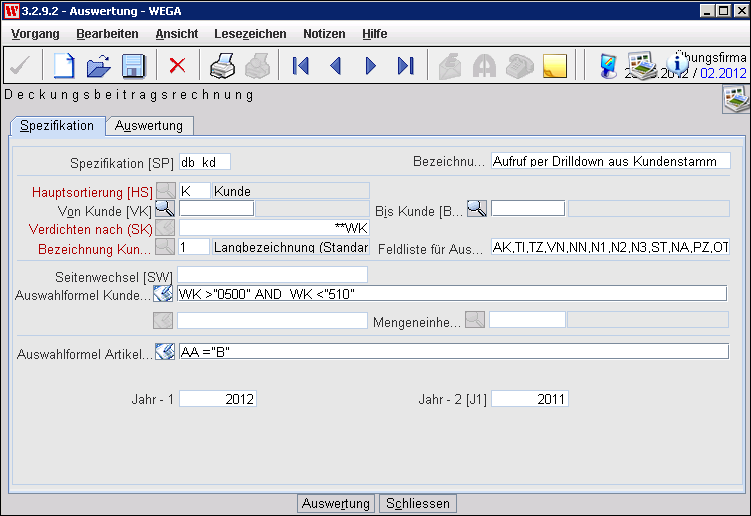Open the Bearbeiten menu
The image size is (751, 516).
107,34
